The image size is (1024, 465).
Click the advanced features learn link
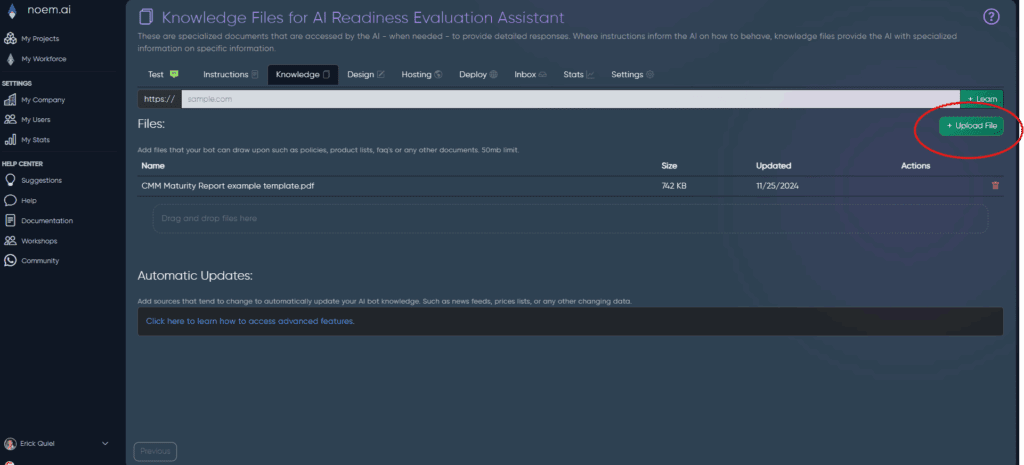[x=250, y=321]
